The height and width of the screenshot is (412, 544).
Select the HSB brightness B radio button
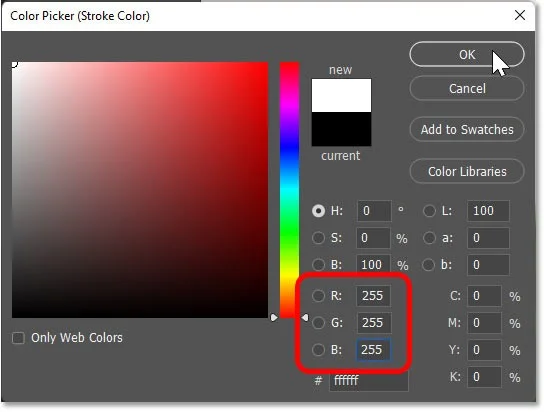pos(318,265)
